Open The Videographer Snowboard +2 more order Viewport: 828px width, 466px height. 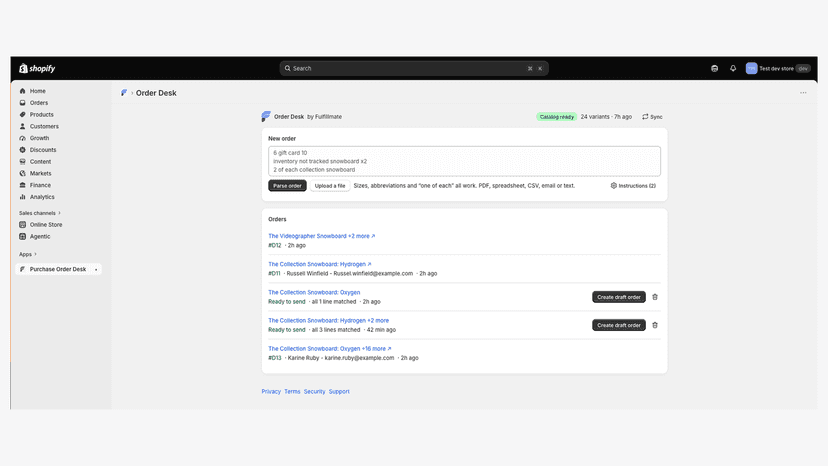click(x=322, y=236)
